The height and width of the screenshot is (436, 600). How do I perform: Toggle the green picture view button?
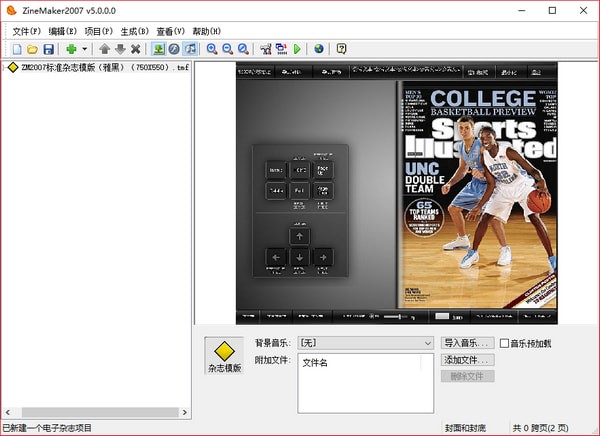pyautogui.click(x=158, y=49)
